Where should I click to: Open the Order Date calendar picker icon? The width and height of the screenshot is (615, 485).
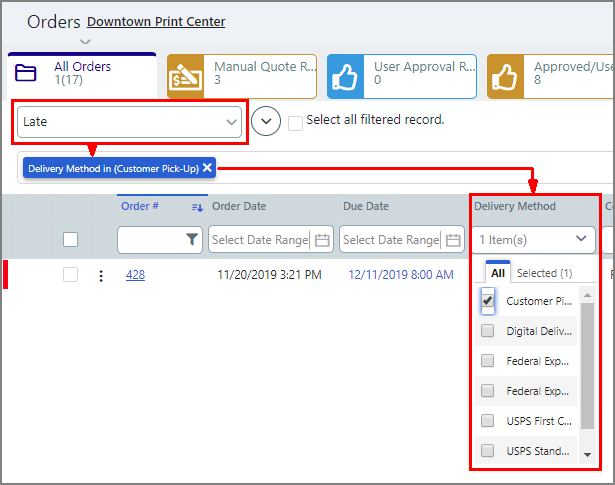(x=322, y=240)
